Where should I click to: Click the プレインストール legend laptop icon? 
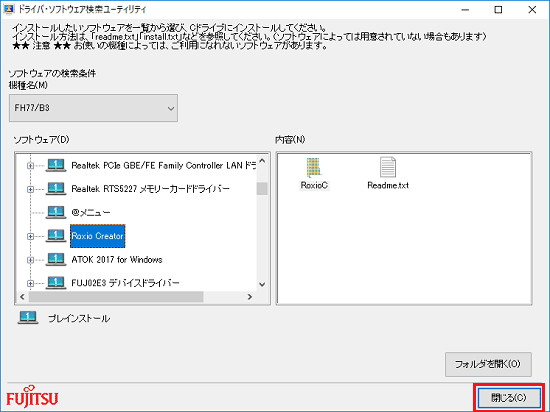(28, 318)
